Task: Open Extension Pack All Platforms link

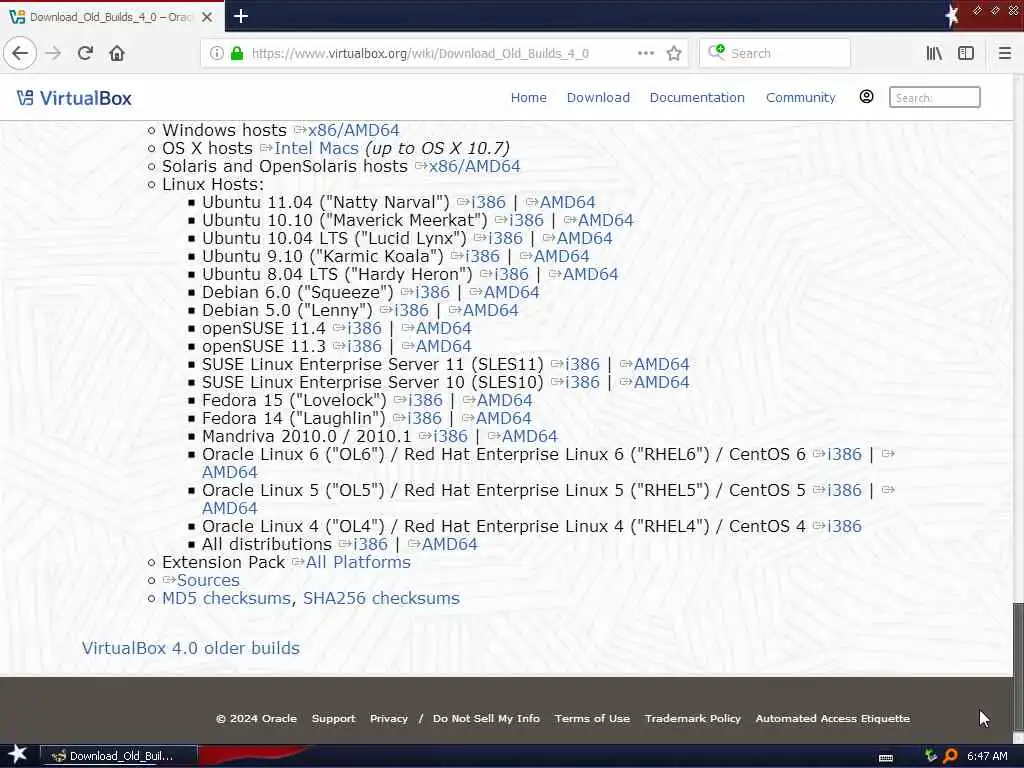Action: [358, 562]
